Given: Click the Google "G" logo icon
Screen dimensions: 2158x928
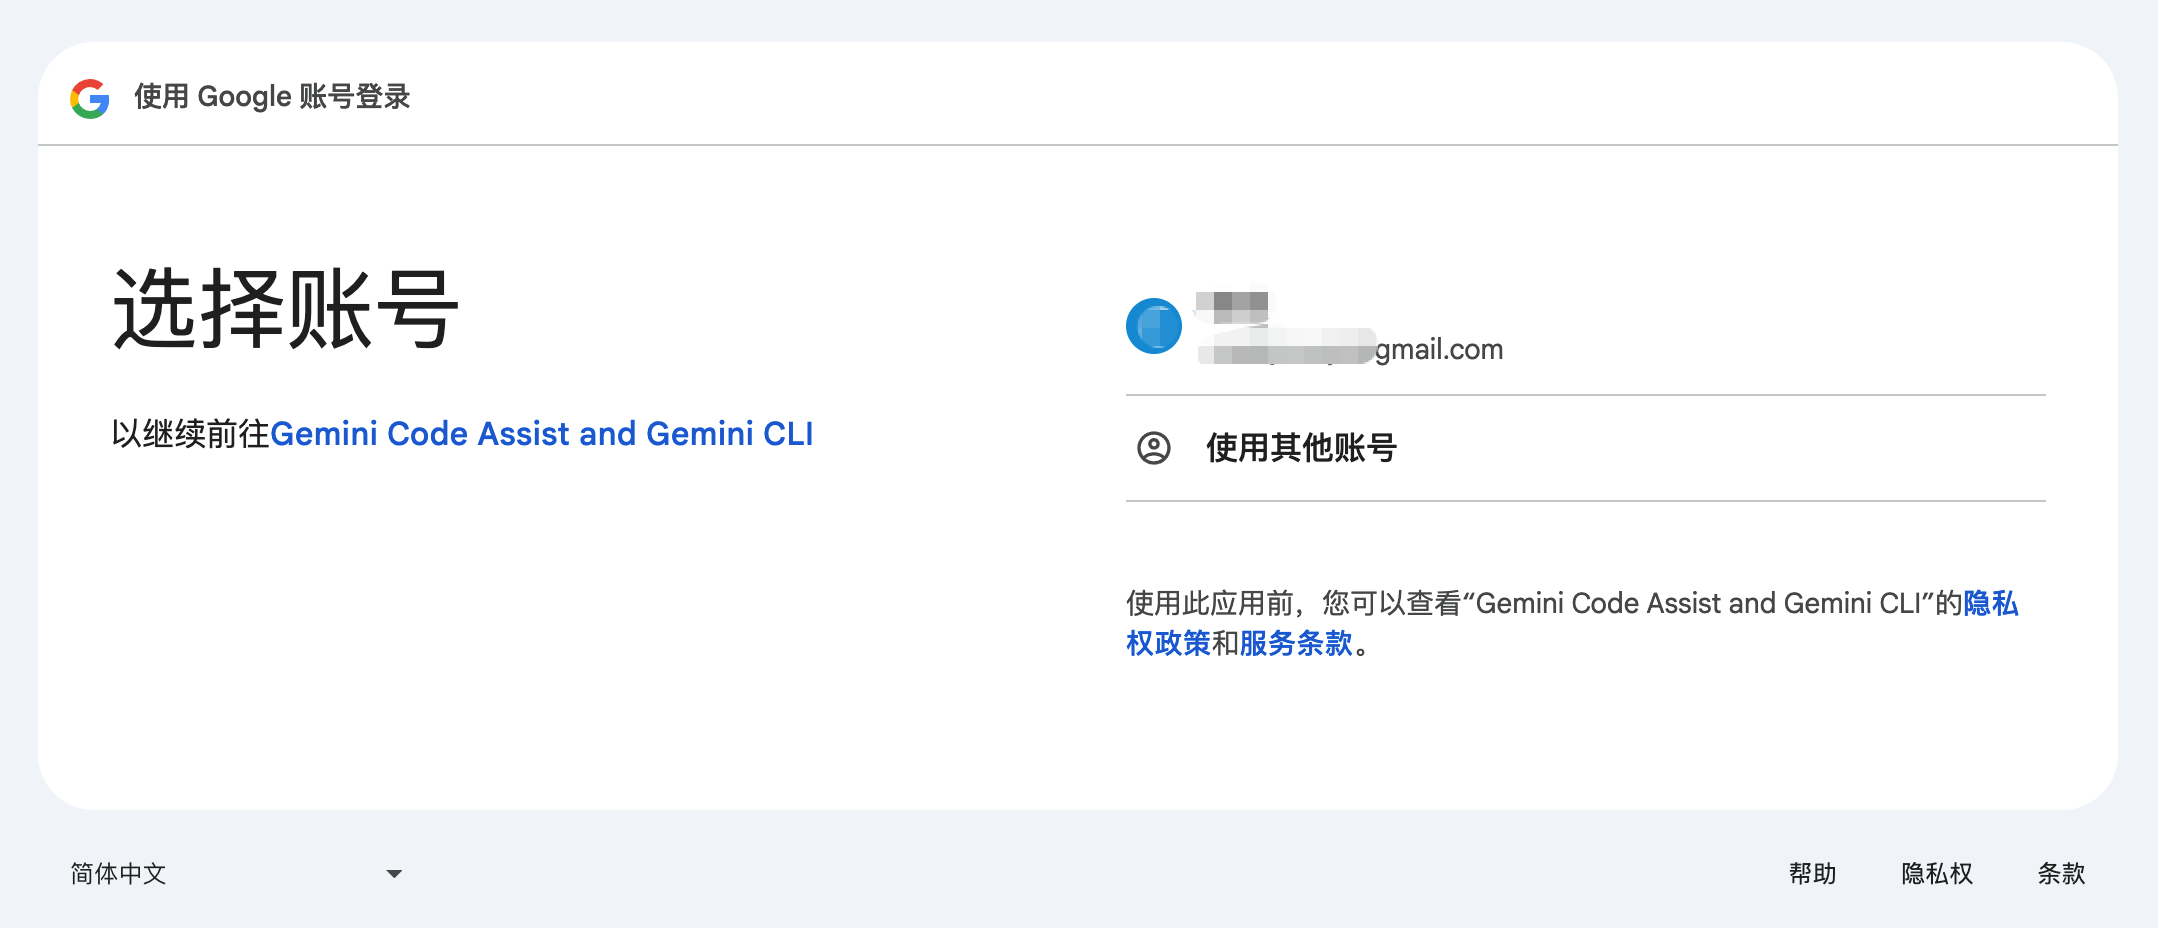Looking at the screenshot, I should pyautogui.click(x=89, y=97).
